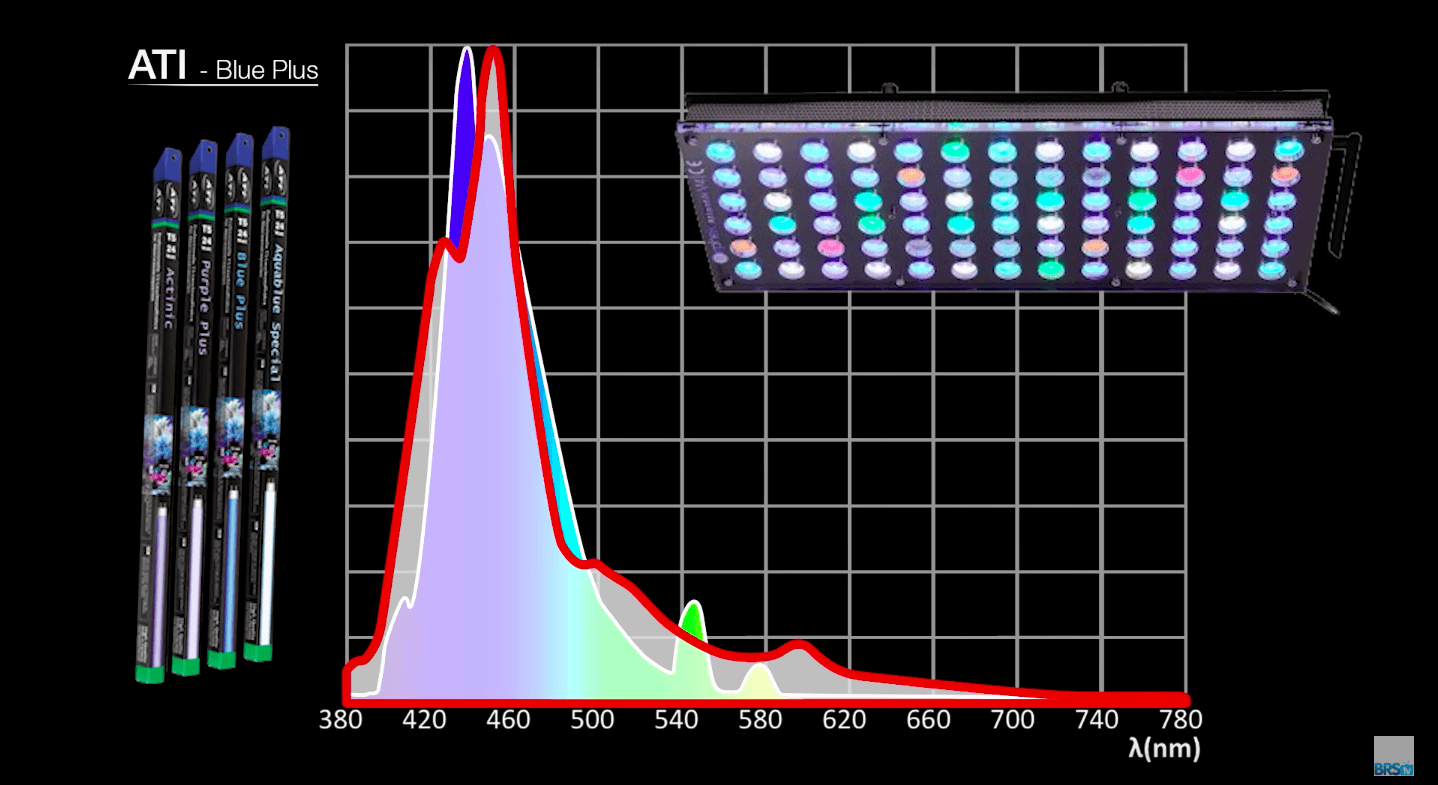Click the '700' wavelength axis label

[1013, 720]
